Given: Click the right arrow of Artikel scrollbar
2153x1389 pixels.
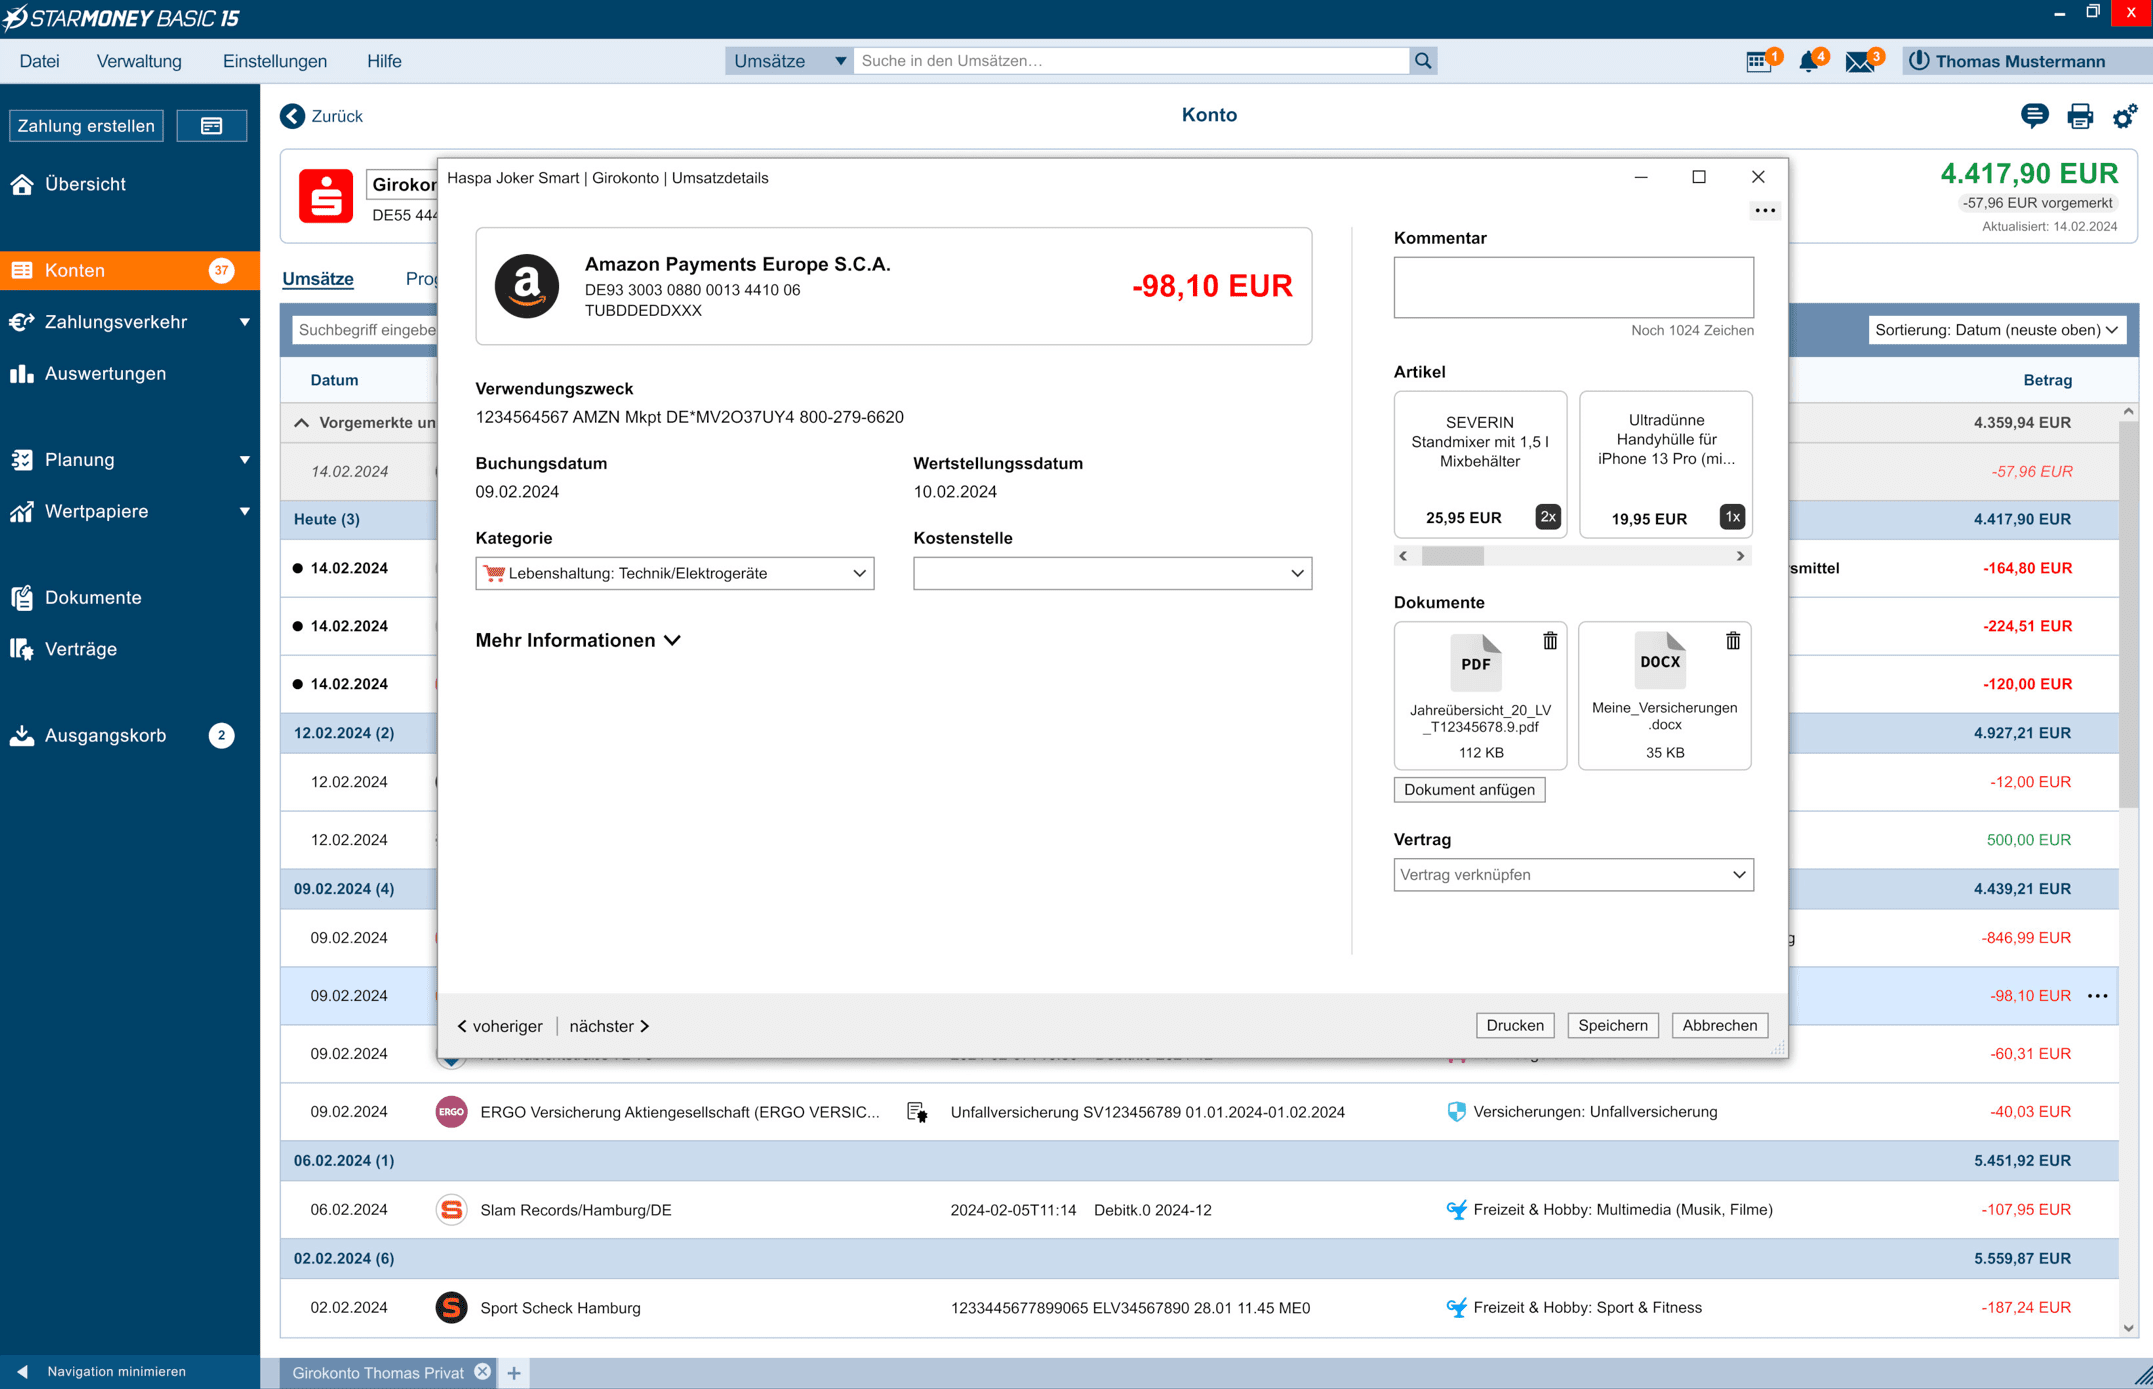Looking at the screenshot, I should [1740, 556].
